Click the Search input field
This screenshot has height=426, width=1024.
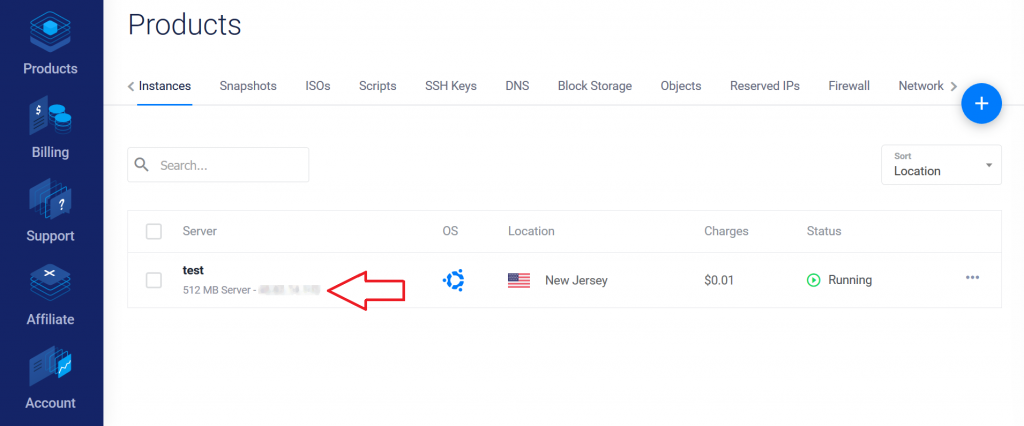230,165
